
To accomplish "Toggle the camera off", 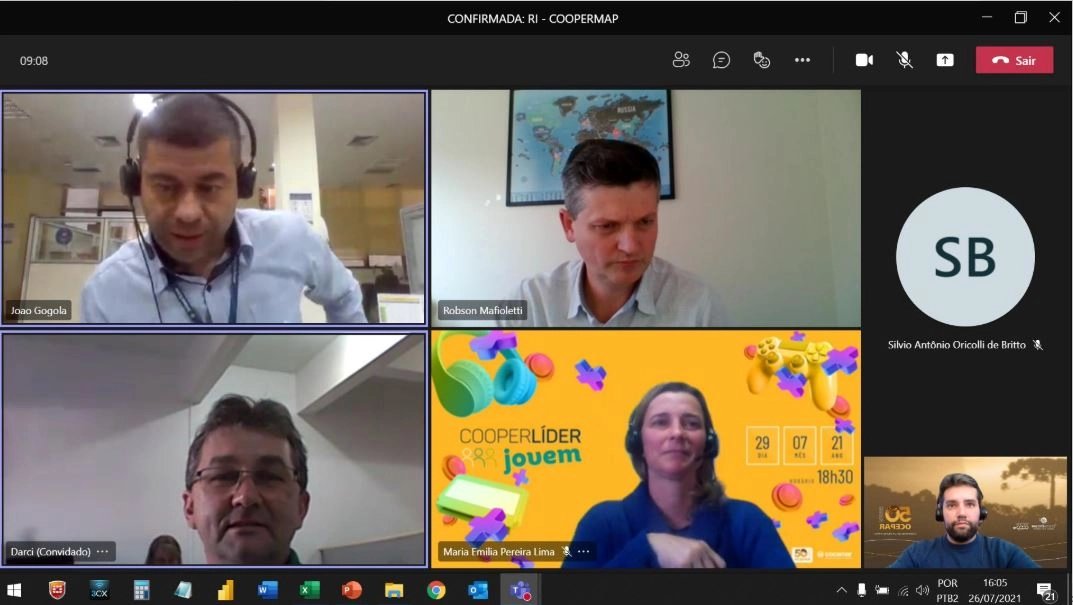I will point(864,60).
